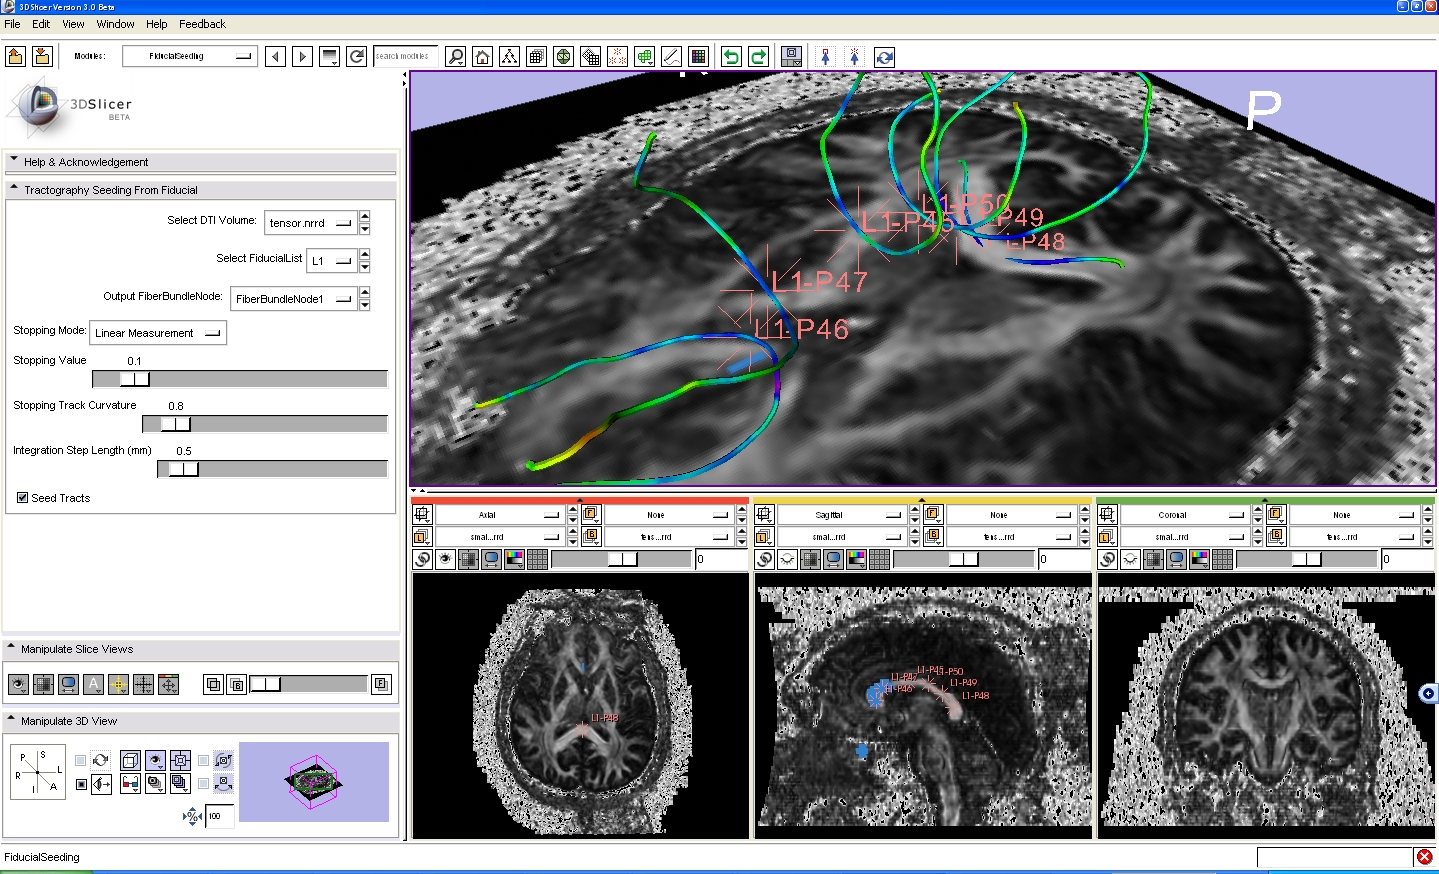1439x874 pixels.
Task: Click the green Redo arrow icon
Action: point(758,57)
